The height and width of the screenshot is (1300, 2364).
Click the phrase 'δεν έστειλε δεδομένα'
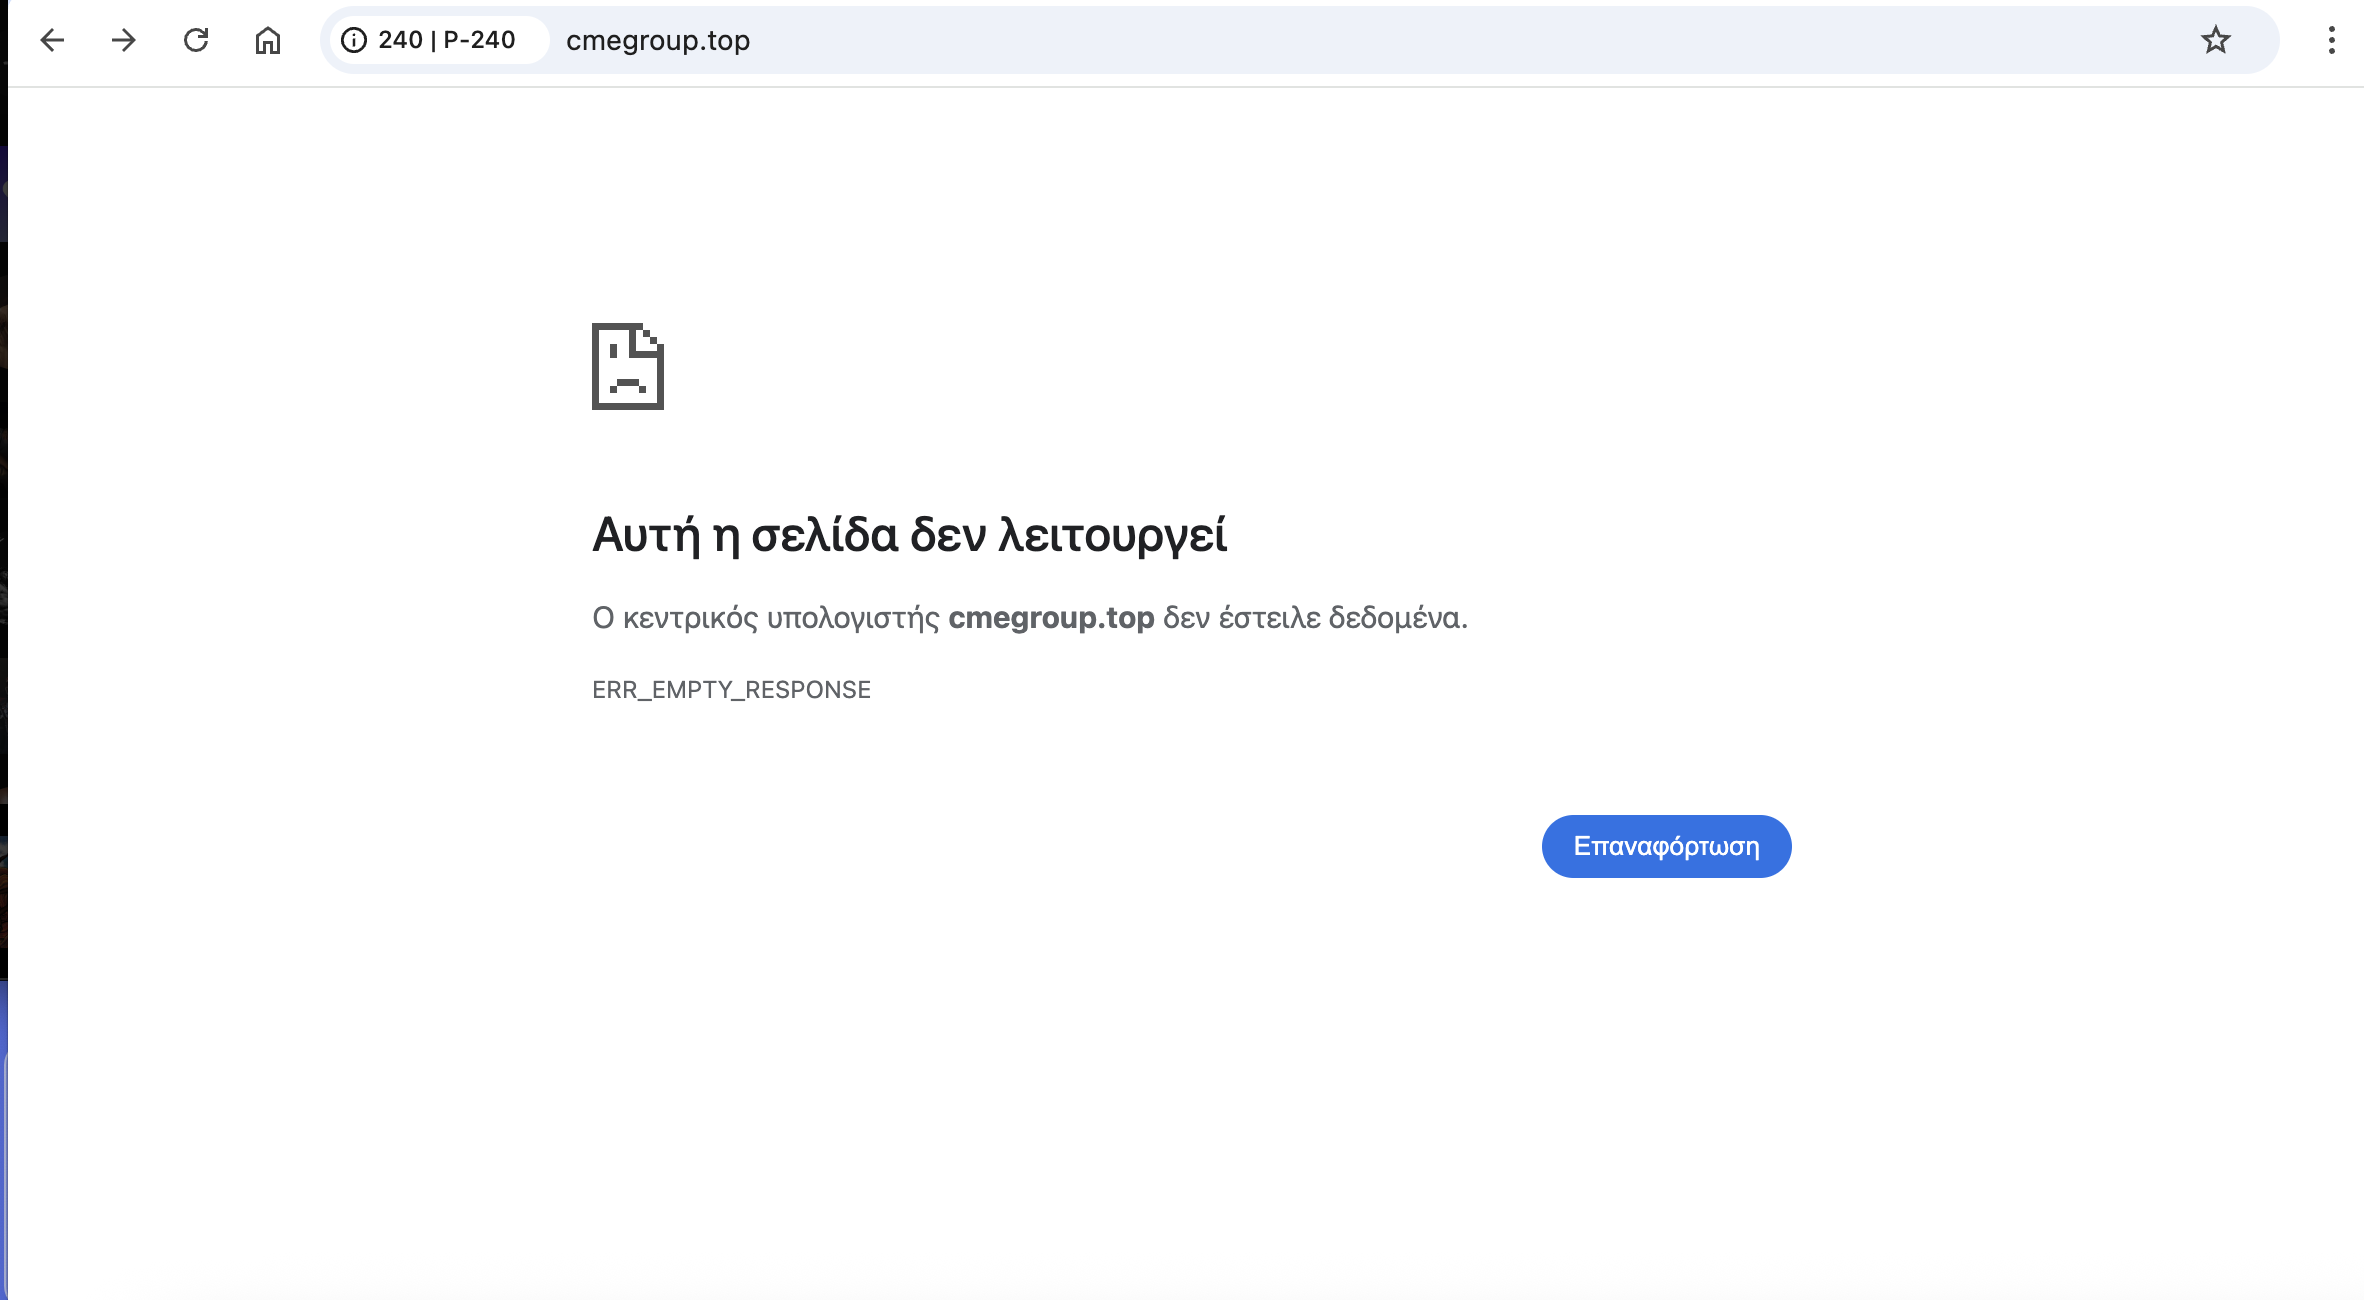1314,618
